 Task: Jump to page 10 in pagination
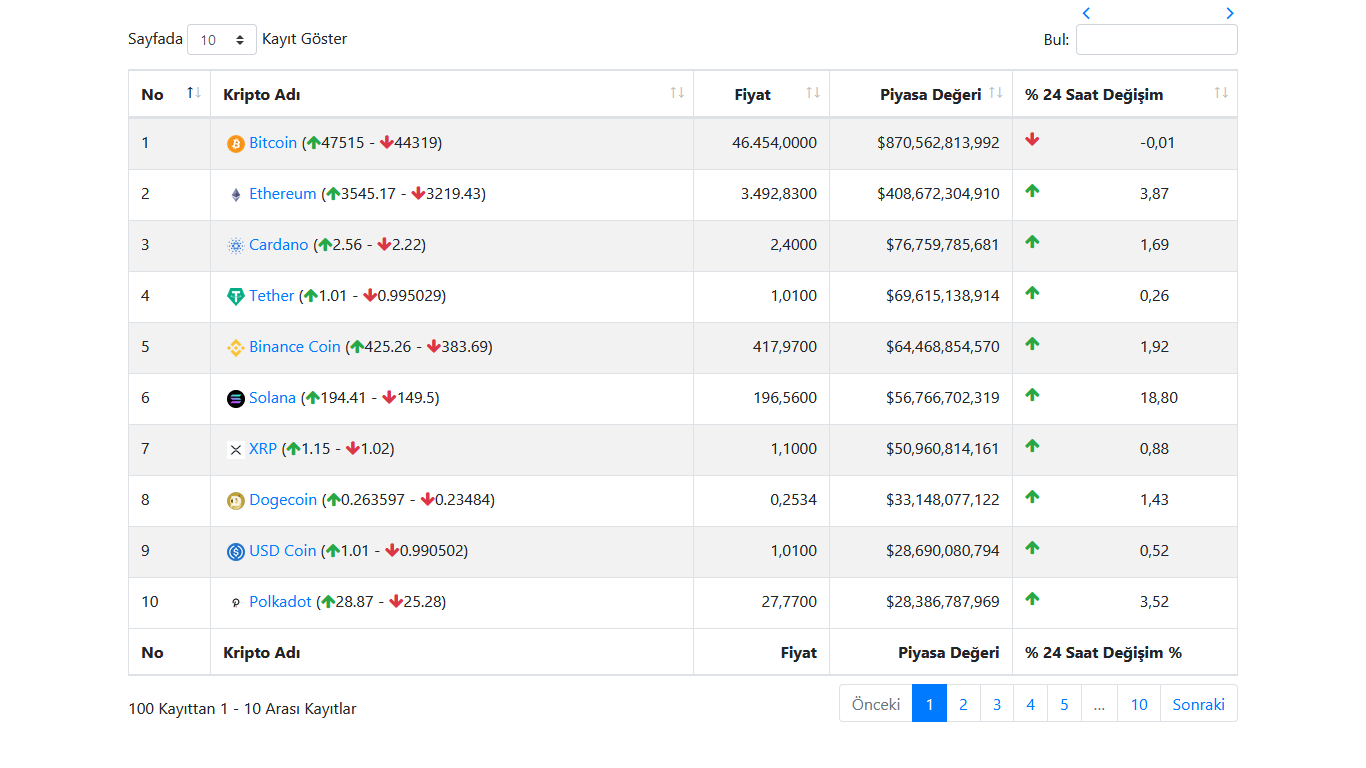[x=1139, y=704]
